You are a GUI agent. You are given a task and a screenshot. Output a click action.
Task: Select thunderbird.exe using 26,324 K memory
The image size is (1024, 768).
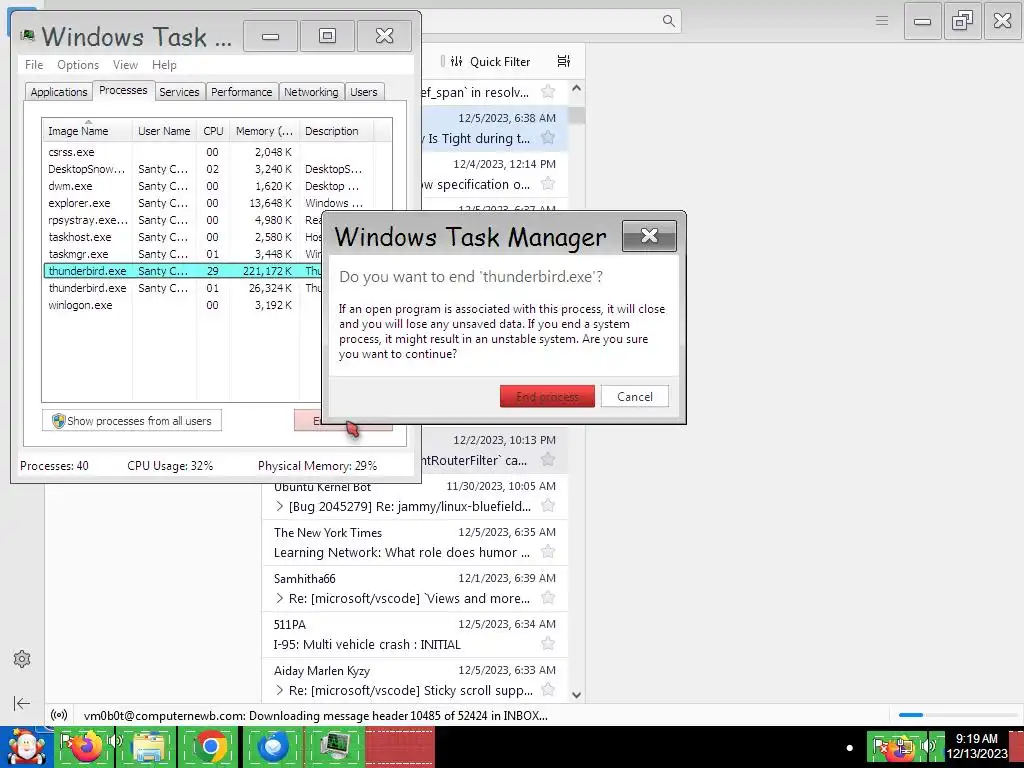pyautogui.click(x=183, y=288)
